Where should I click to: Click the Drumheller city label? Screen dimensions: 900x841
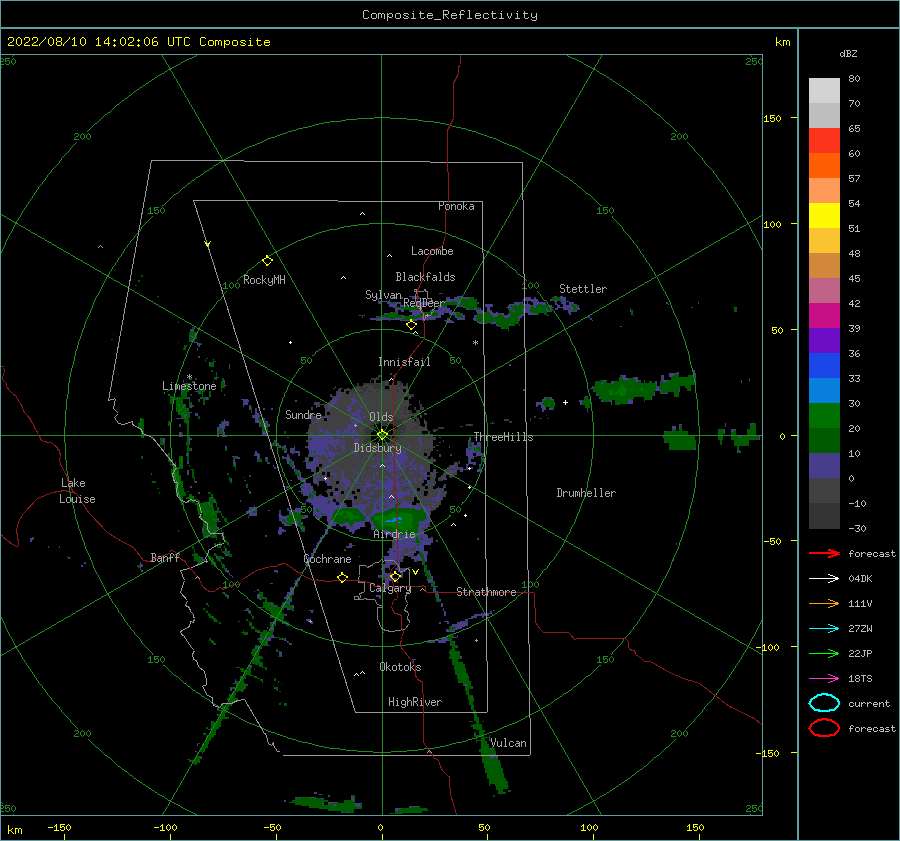(586, 493)
